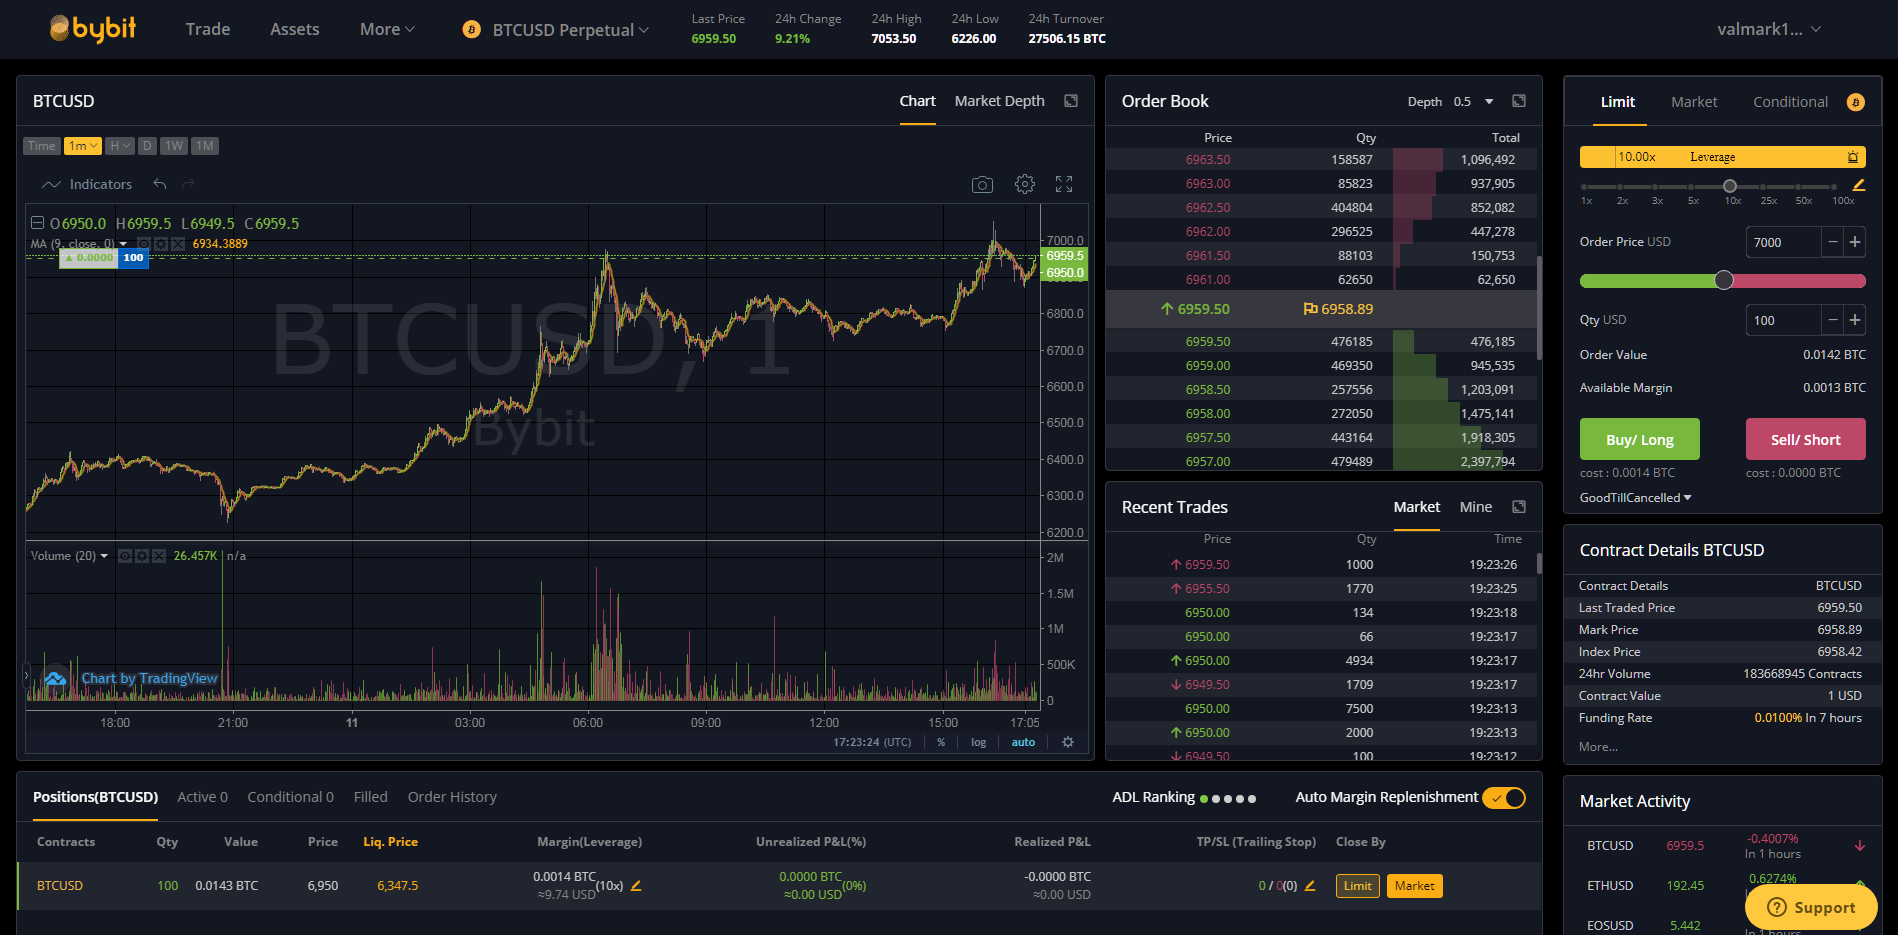Increase Qty USD with plus
Screen dimensions: 1898x935
(1855, 320)
